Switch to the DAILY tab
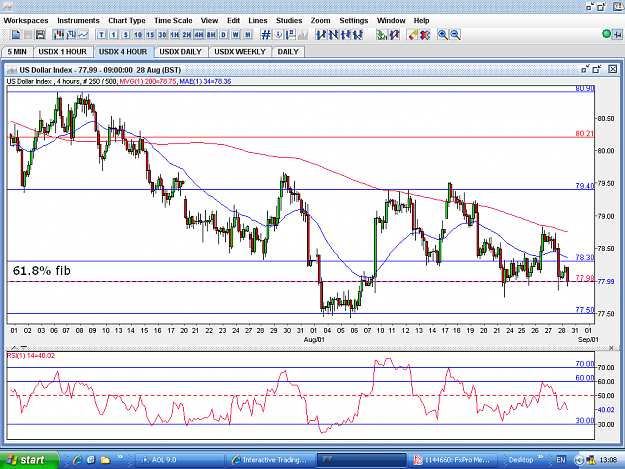The image size is (625, 469). pyautogui.click(x=288, y=52)
